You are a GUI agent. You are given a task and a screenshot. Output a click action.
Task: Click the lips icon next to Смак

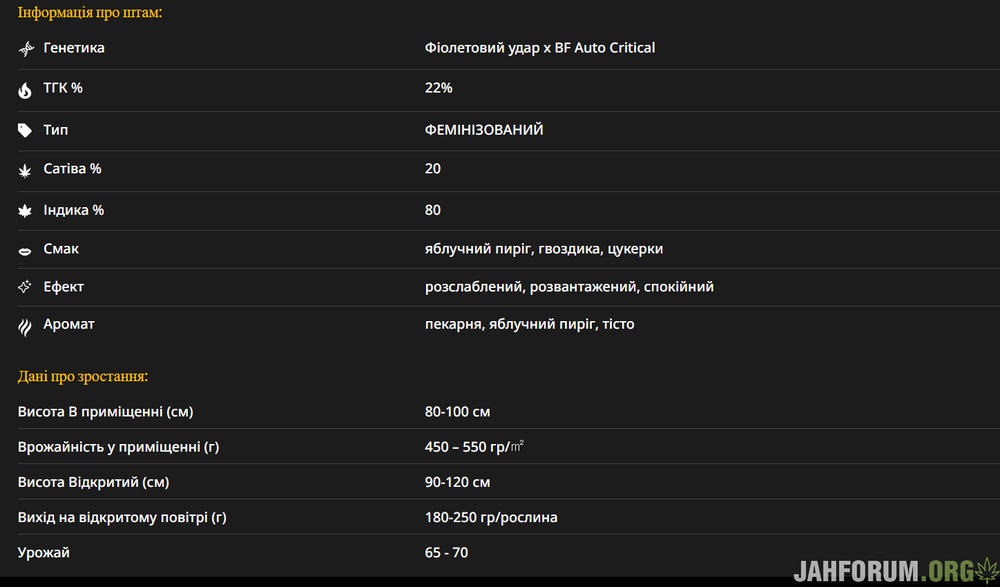[25, 249]
